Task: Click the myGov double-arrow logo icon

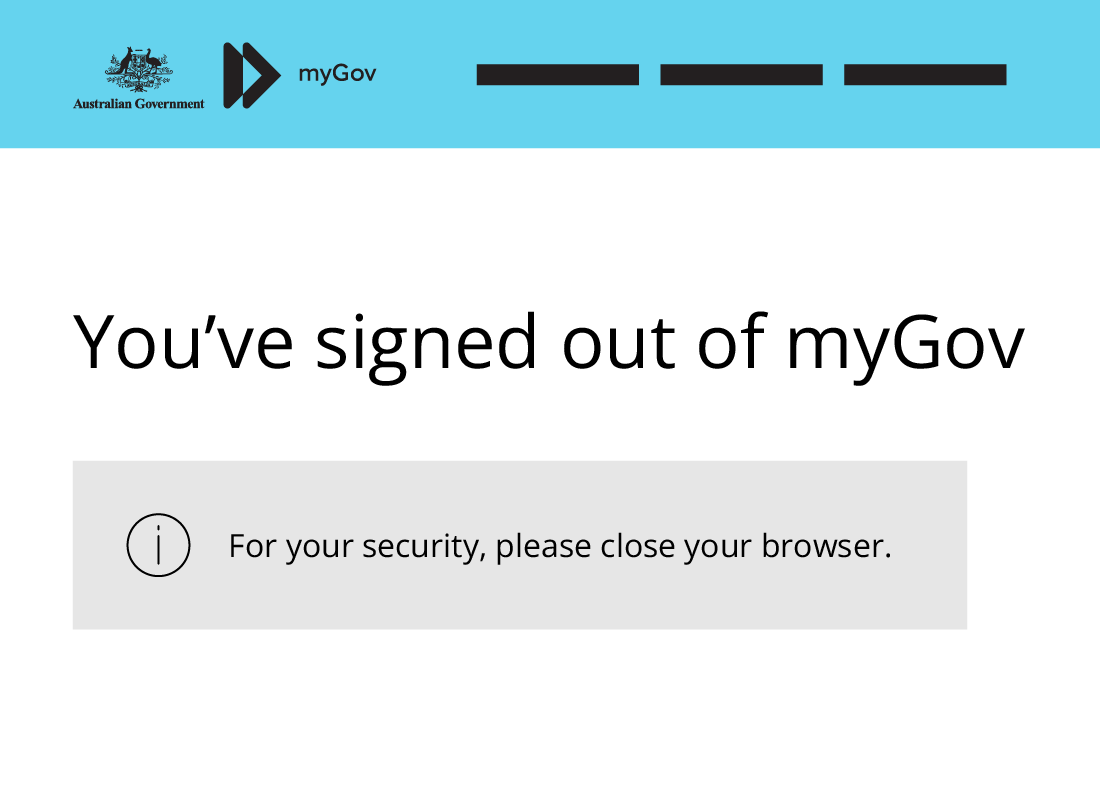Action: click(251, 75)
